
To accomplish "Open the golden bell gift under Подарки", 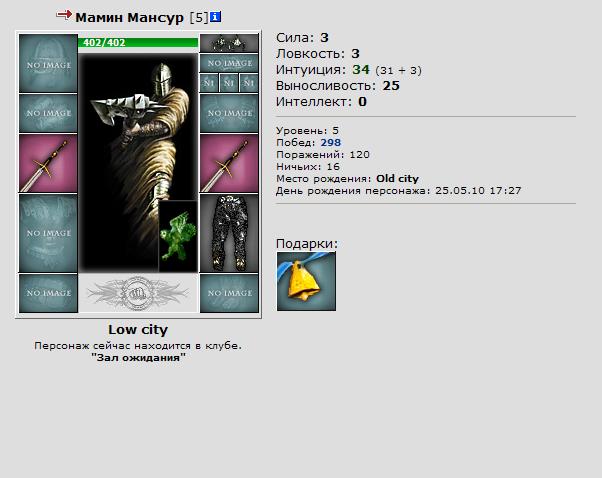I will pyautogui.click(x=306, y=281).
